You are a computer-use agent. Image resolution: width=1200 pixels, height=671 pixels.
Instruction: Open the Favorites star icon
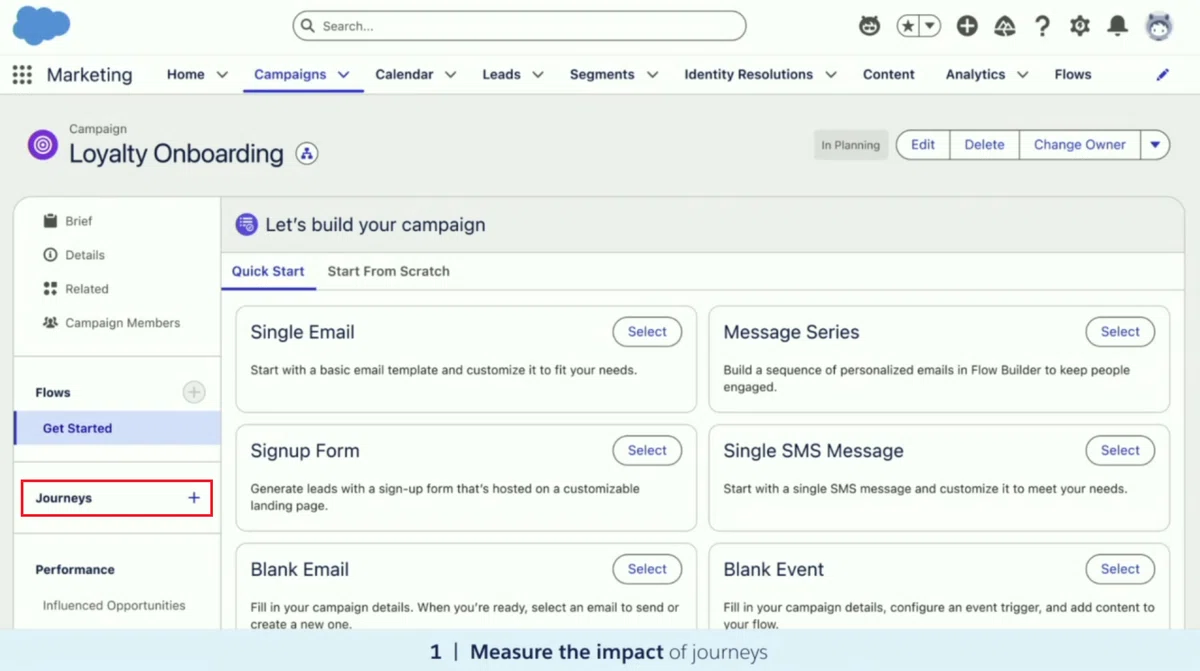(x=908, y=27)
